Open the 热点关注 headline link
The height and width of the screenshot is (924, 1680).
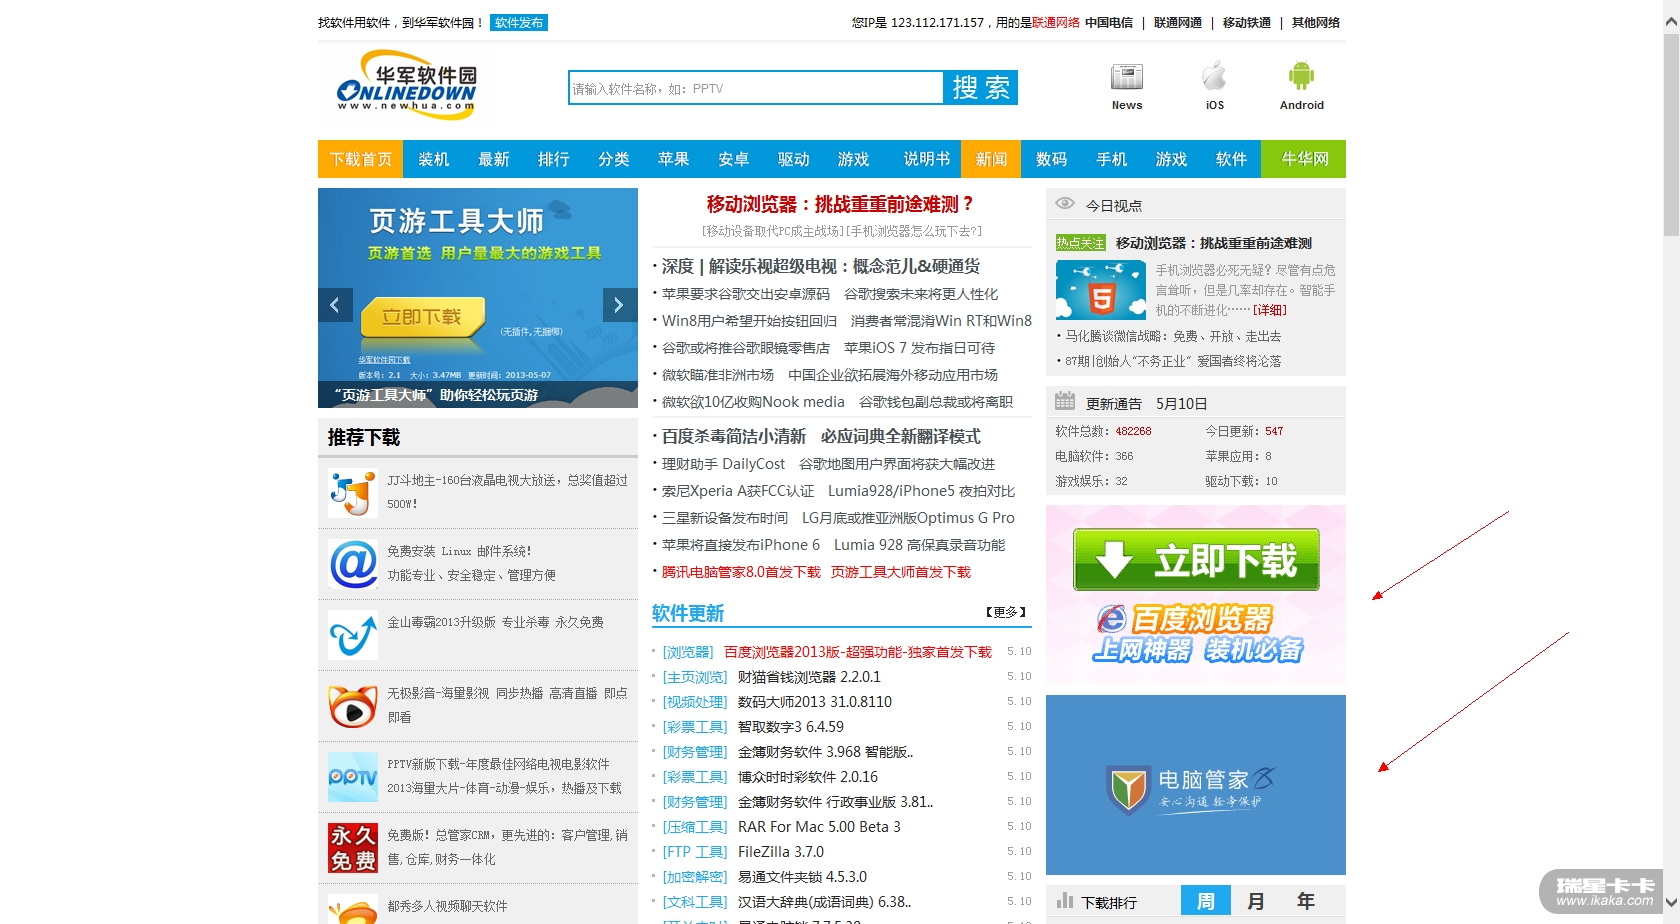[x=1214, y=243]
